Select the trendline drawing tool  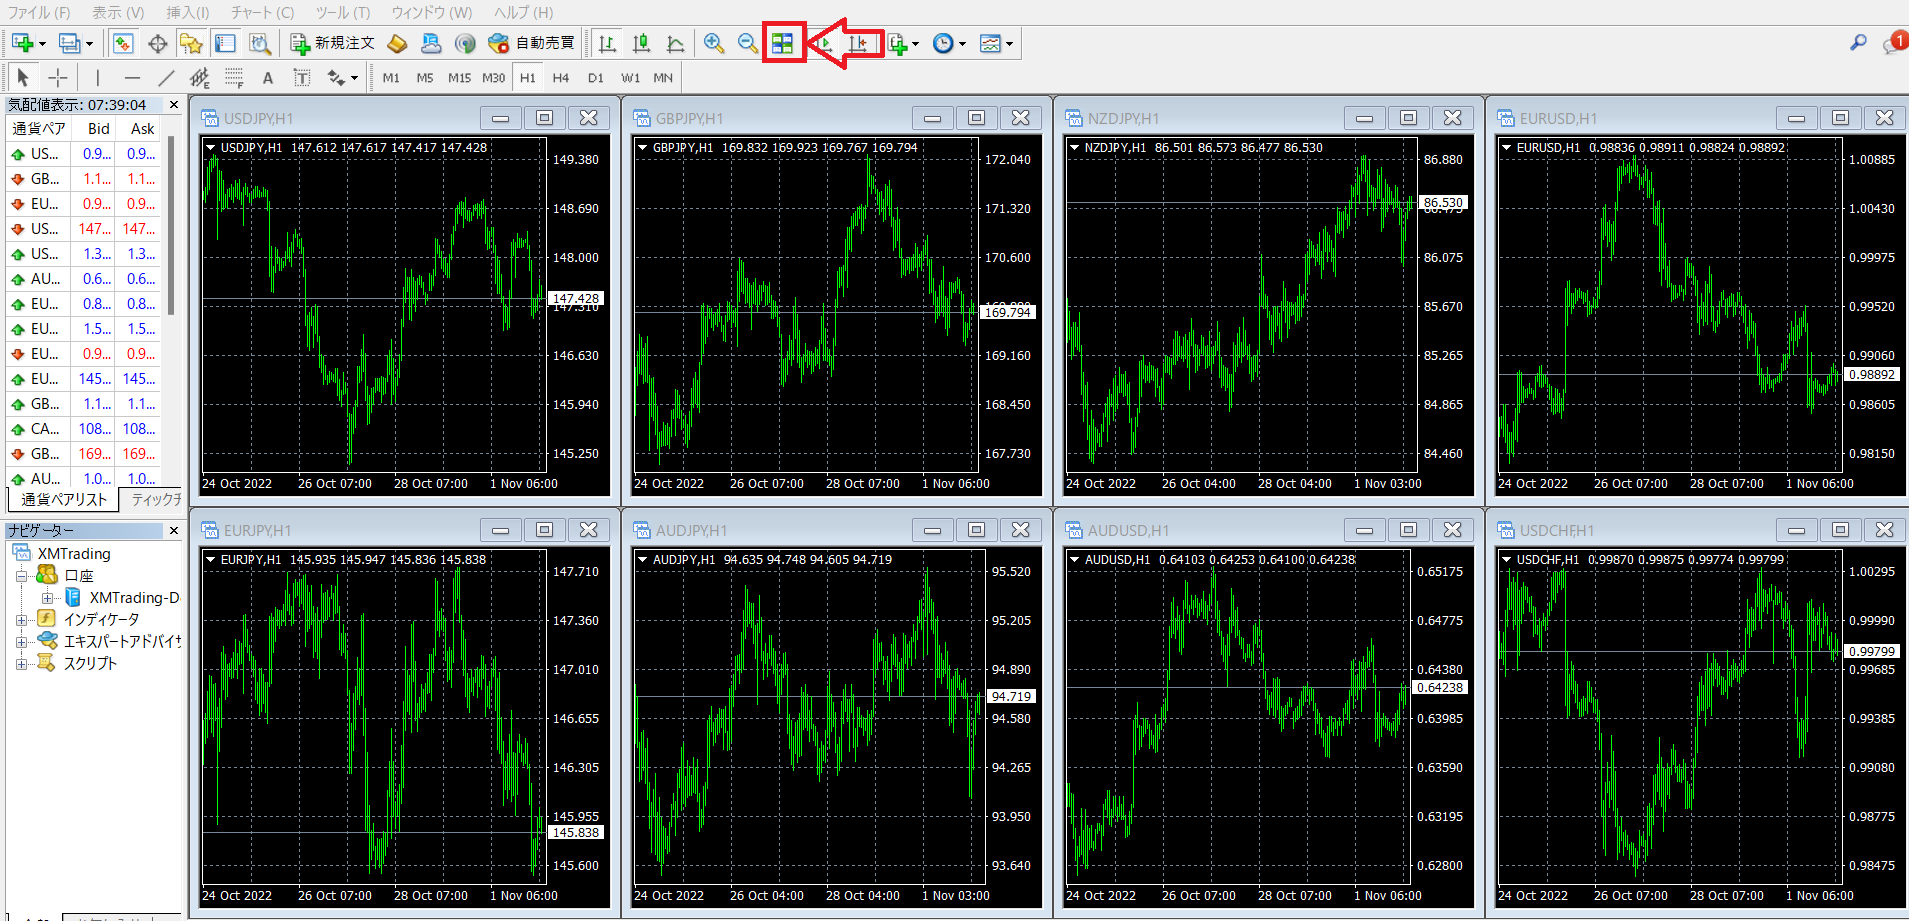[166, 78]
